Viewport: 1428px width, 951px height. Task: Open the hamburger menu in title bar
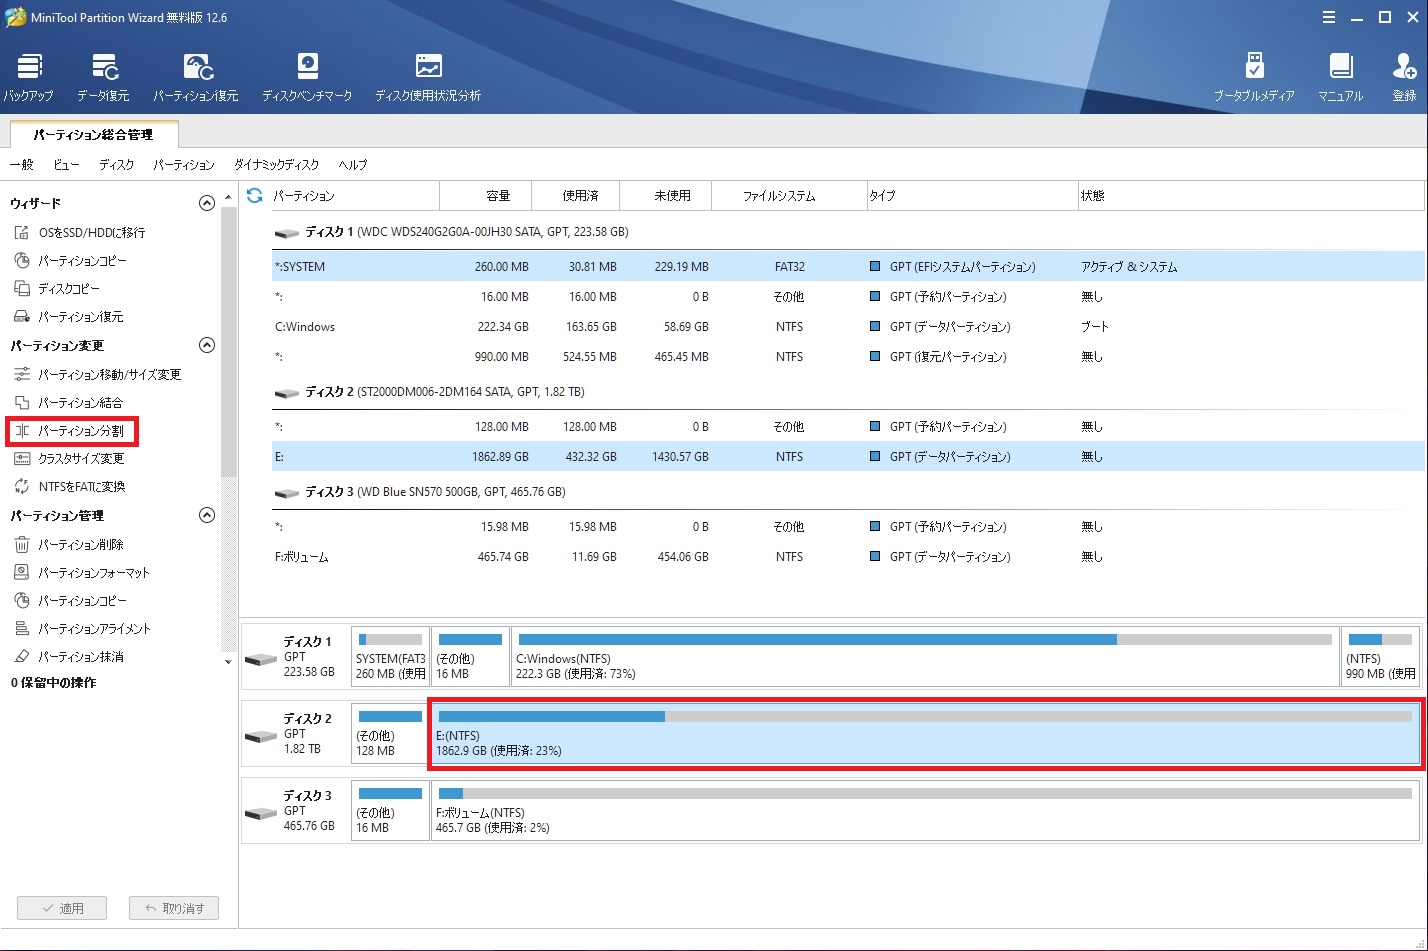1328,17
